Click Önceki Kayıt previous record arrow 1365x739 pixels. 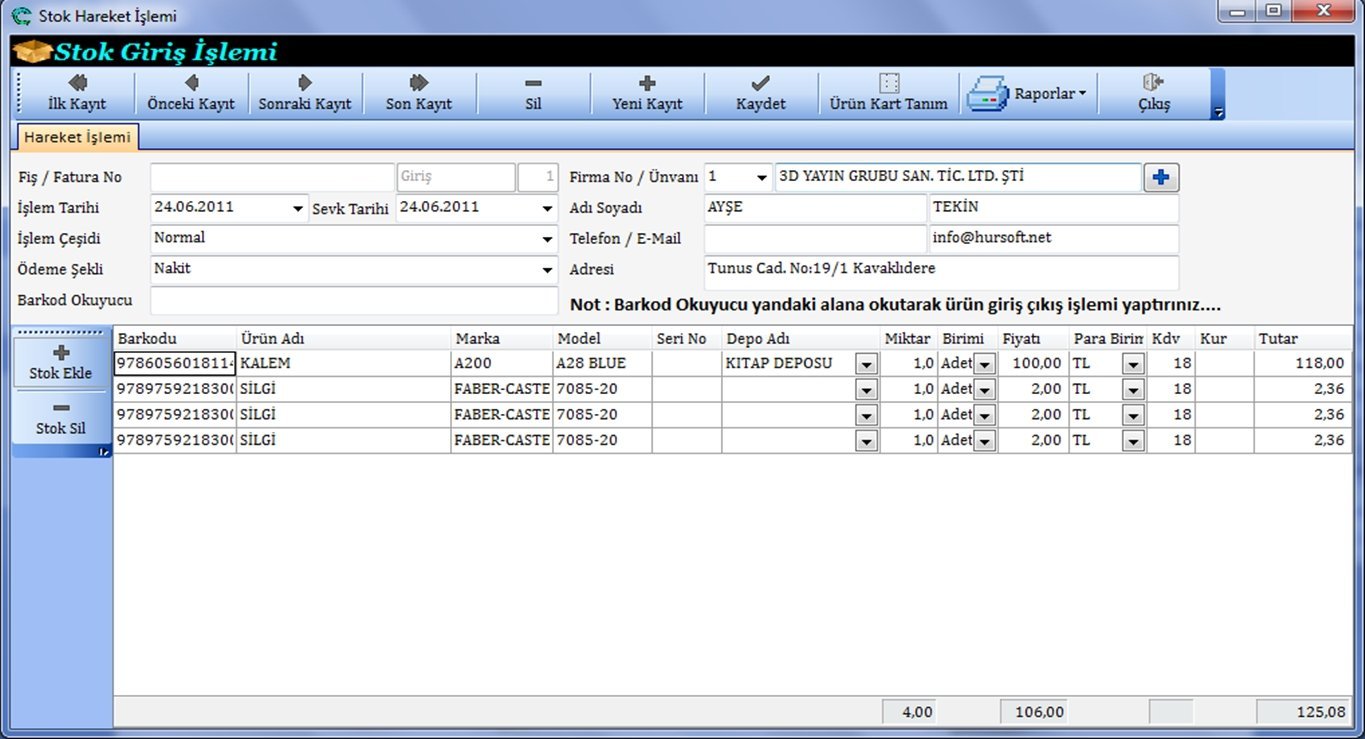190,93
